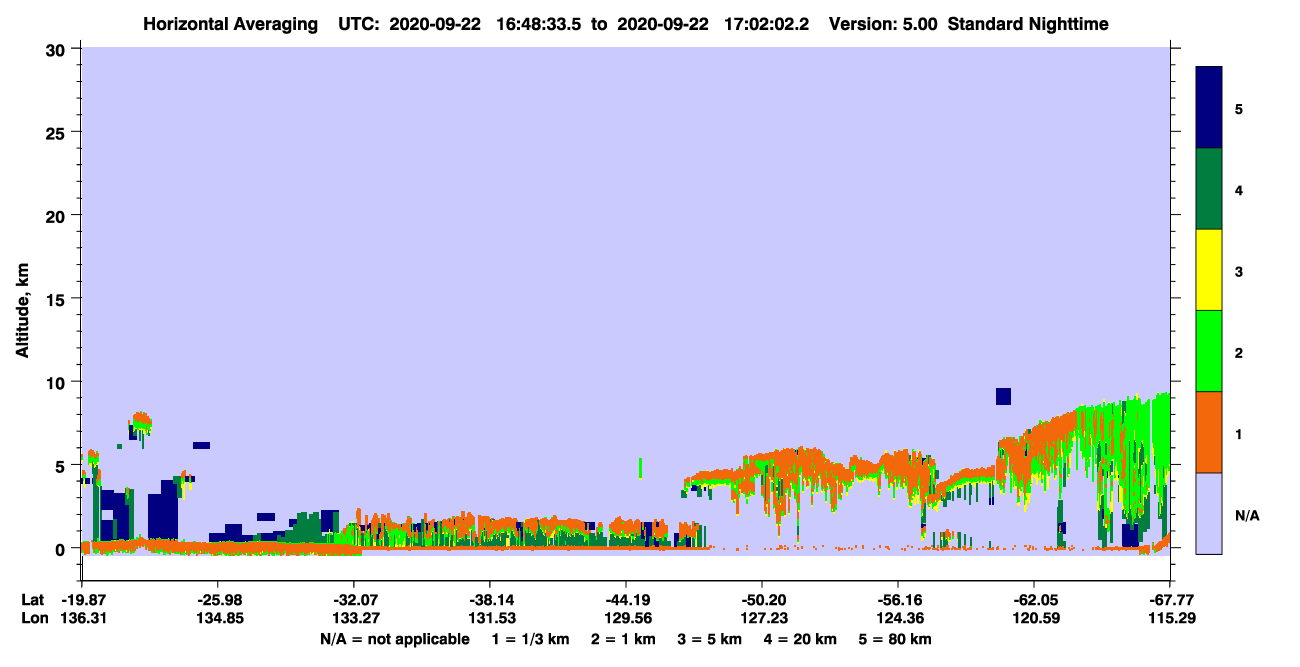Click the orange cloud cap near 8 km at left

(x=141, y=418)
